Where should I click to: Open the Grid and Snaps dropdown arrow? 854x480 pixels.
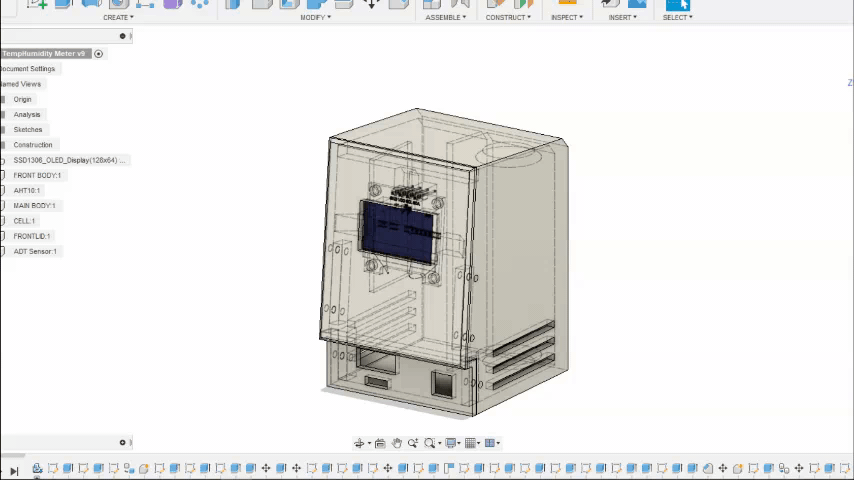pos(479,443)
